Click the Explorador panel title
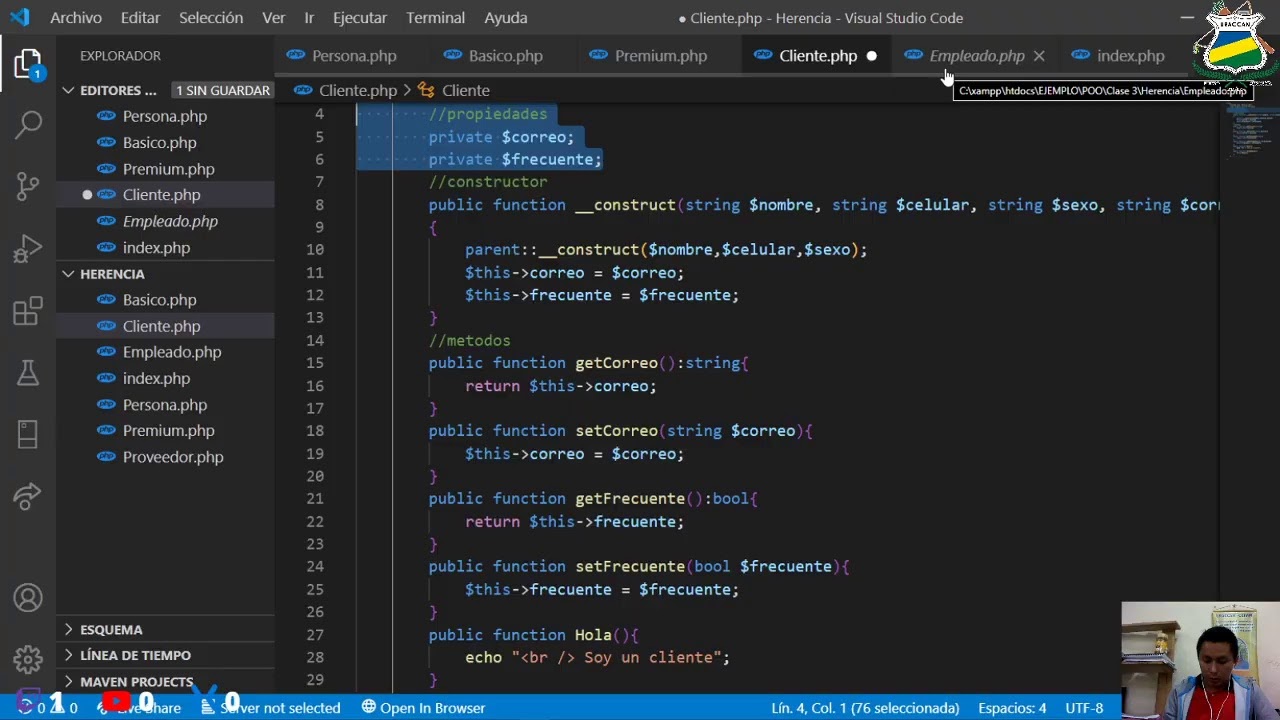Image resolution: width=1280 pixels, height=720 pixels. coord(120,56)
